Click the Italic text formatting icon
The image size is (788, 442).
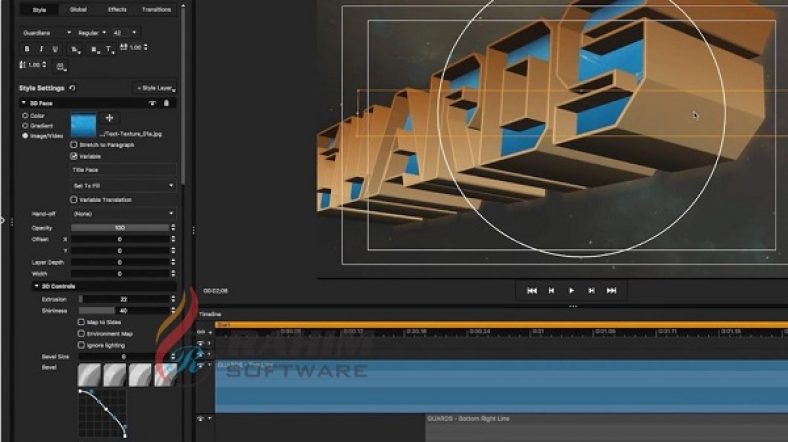41,48
